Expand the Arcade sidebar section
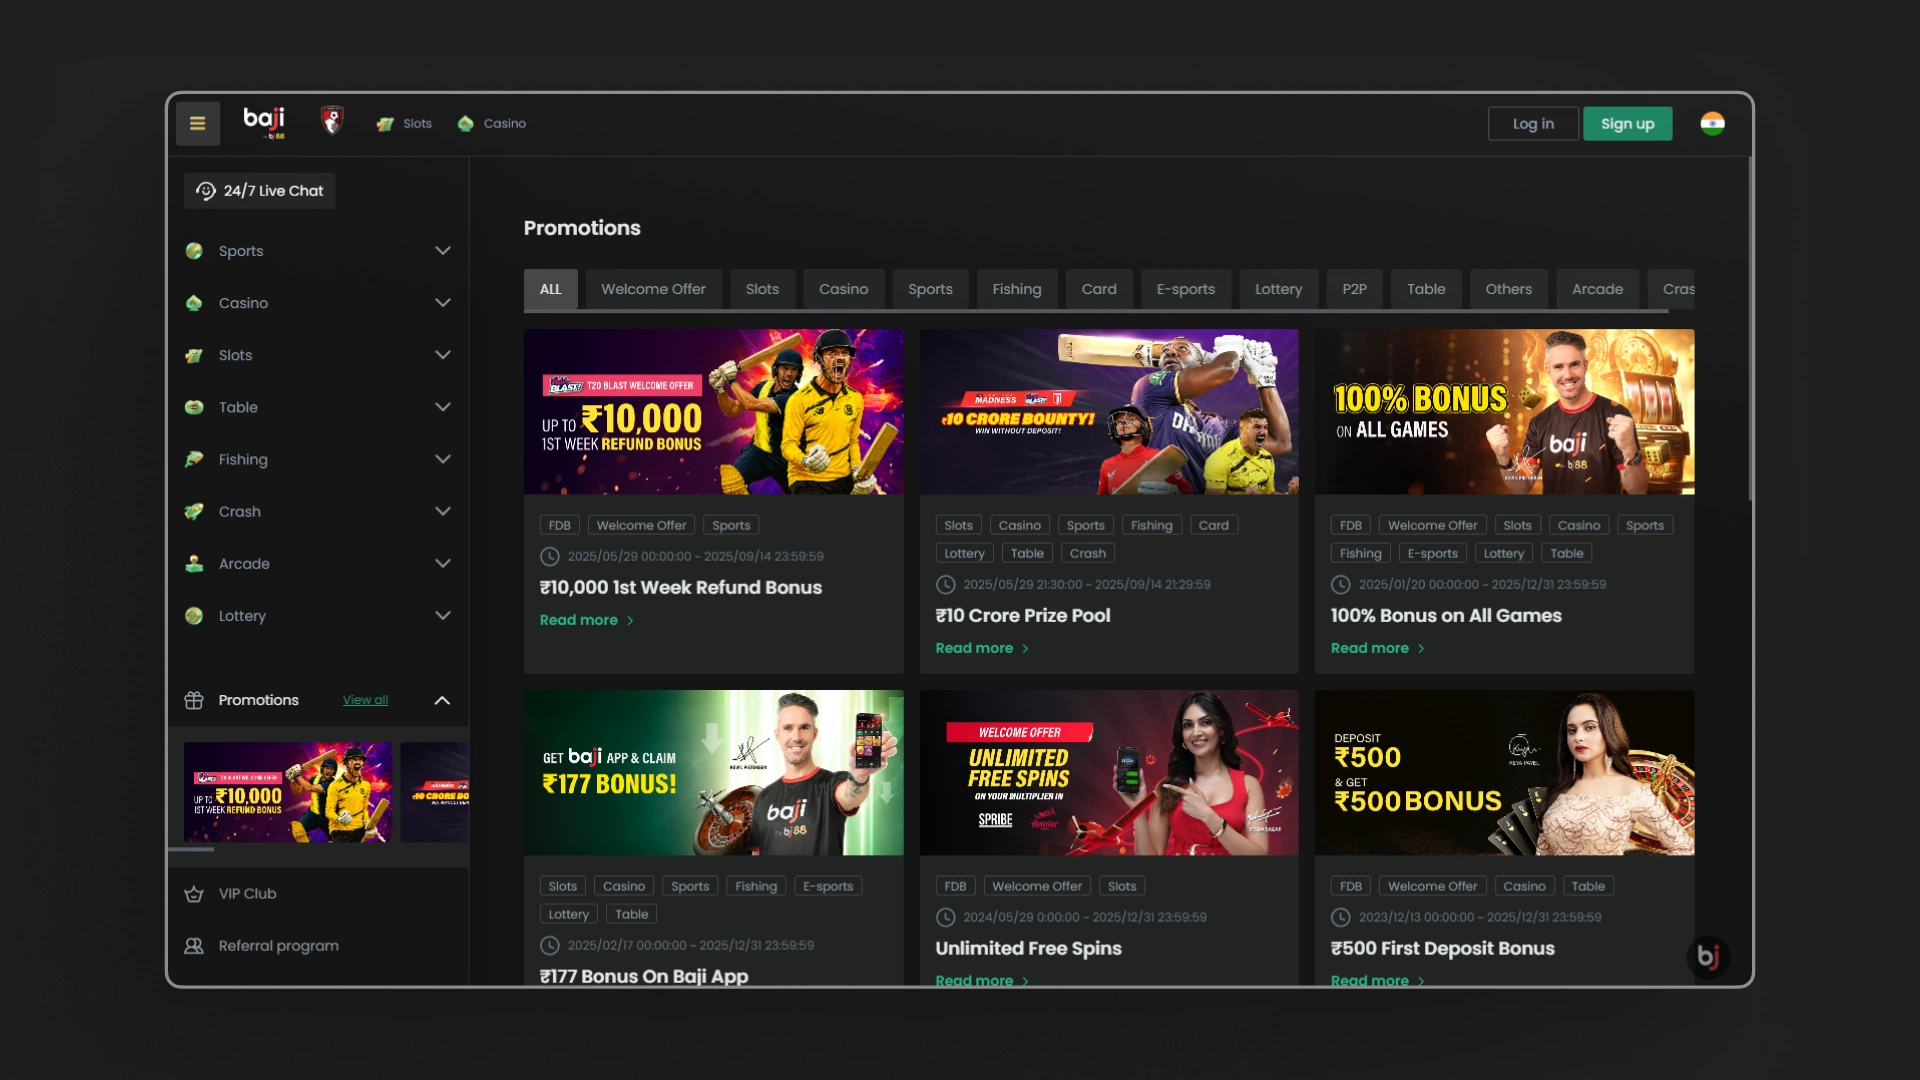This screenshot has width=1920, height=1080. pos(443,563)
